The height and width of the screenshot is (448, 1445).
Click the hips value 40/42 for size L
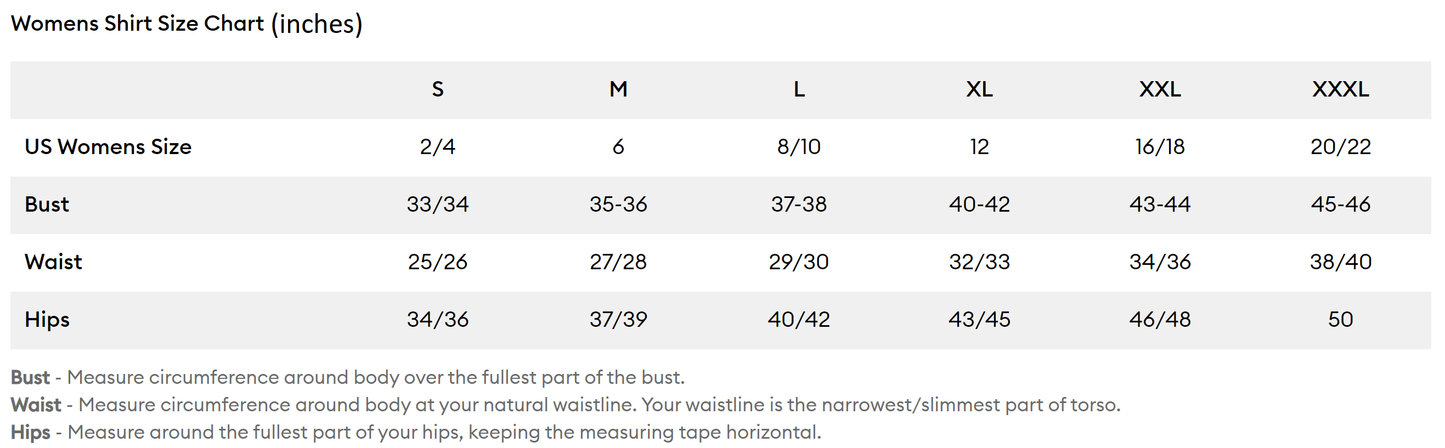point(799,320)
